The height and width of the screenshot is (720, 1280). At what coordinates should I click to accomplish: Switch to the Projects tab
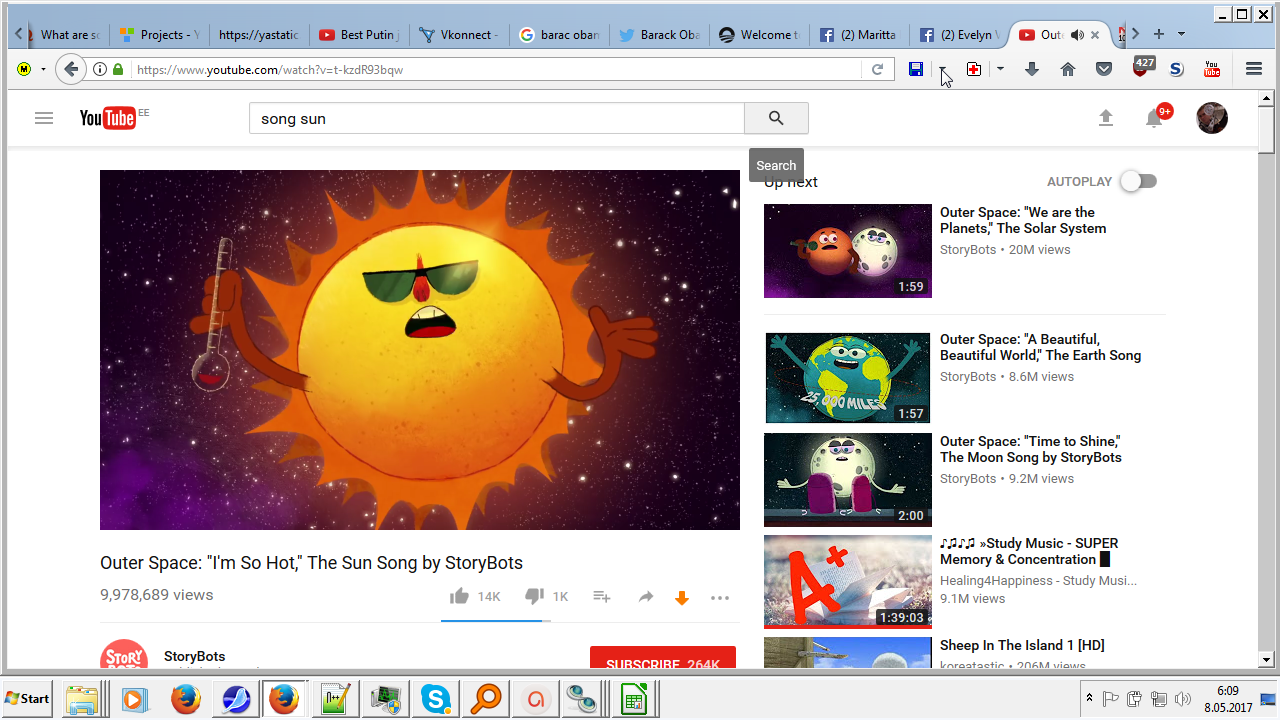coord(159,34)
